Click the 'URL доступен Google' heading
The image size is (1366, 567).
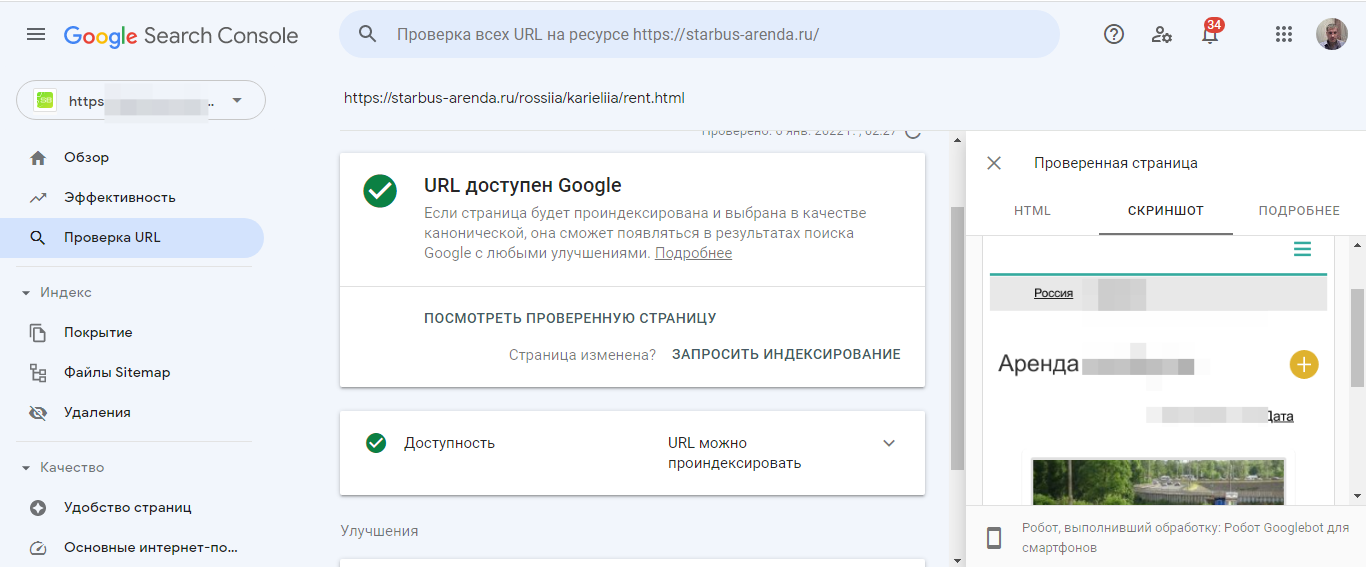click(523, 185)
